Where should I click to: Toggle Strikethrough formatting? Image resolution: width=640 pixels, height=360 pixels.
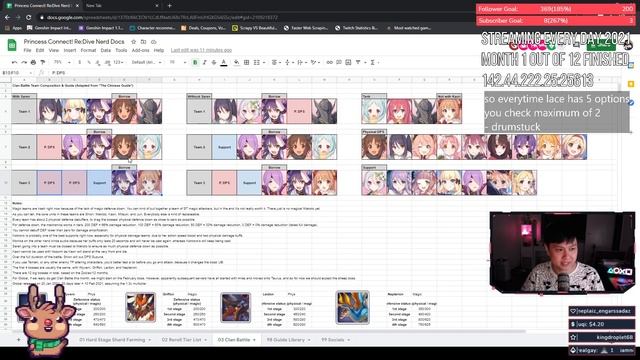pyautogui.click(x=214, y=62)
